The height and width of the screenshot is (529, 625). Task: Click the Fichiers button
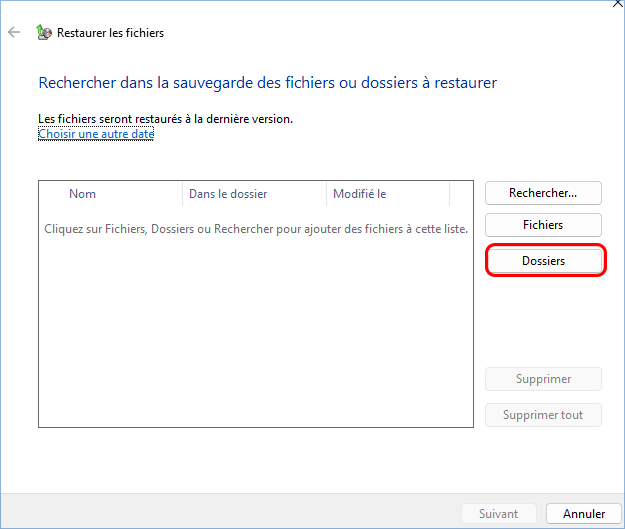coord(543,225)
